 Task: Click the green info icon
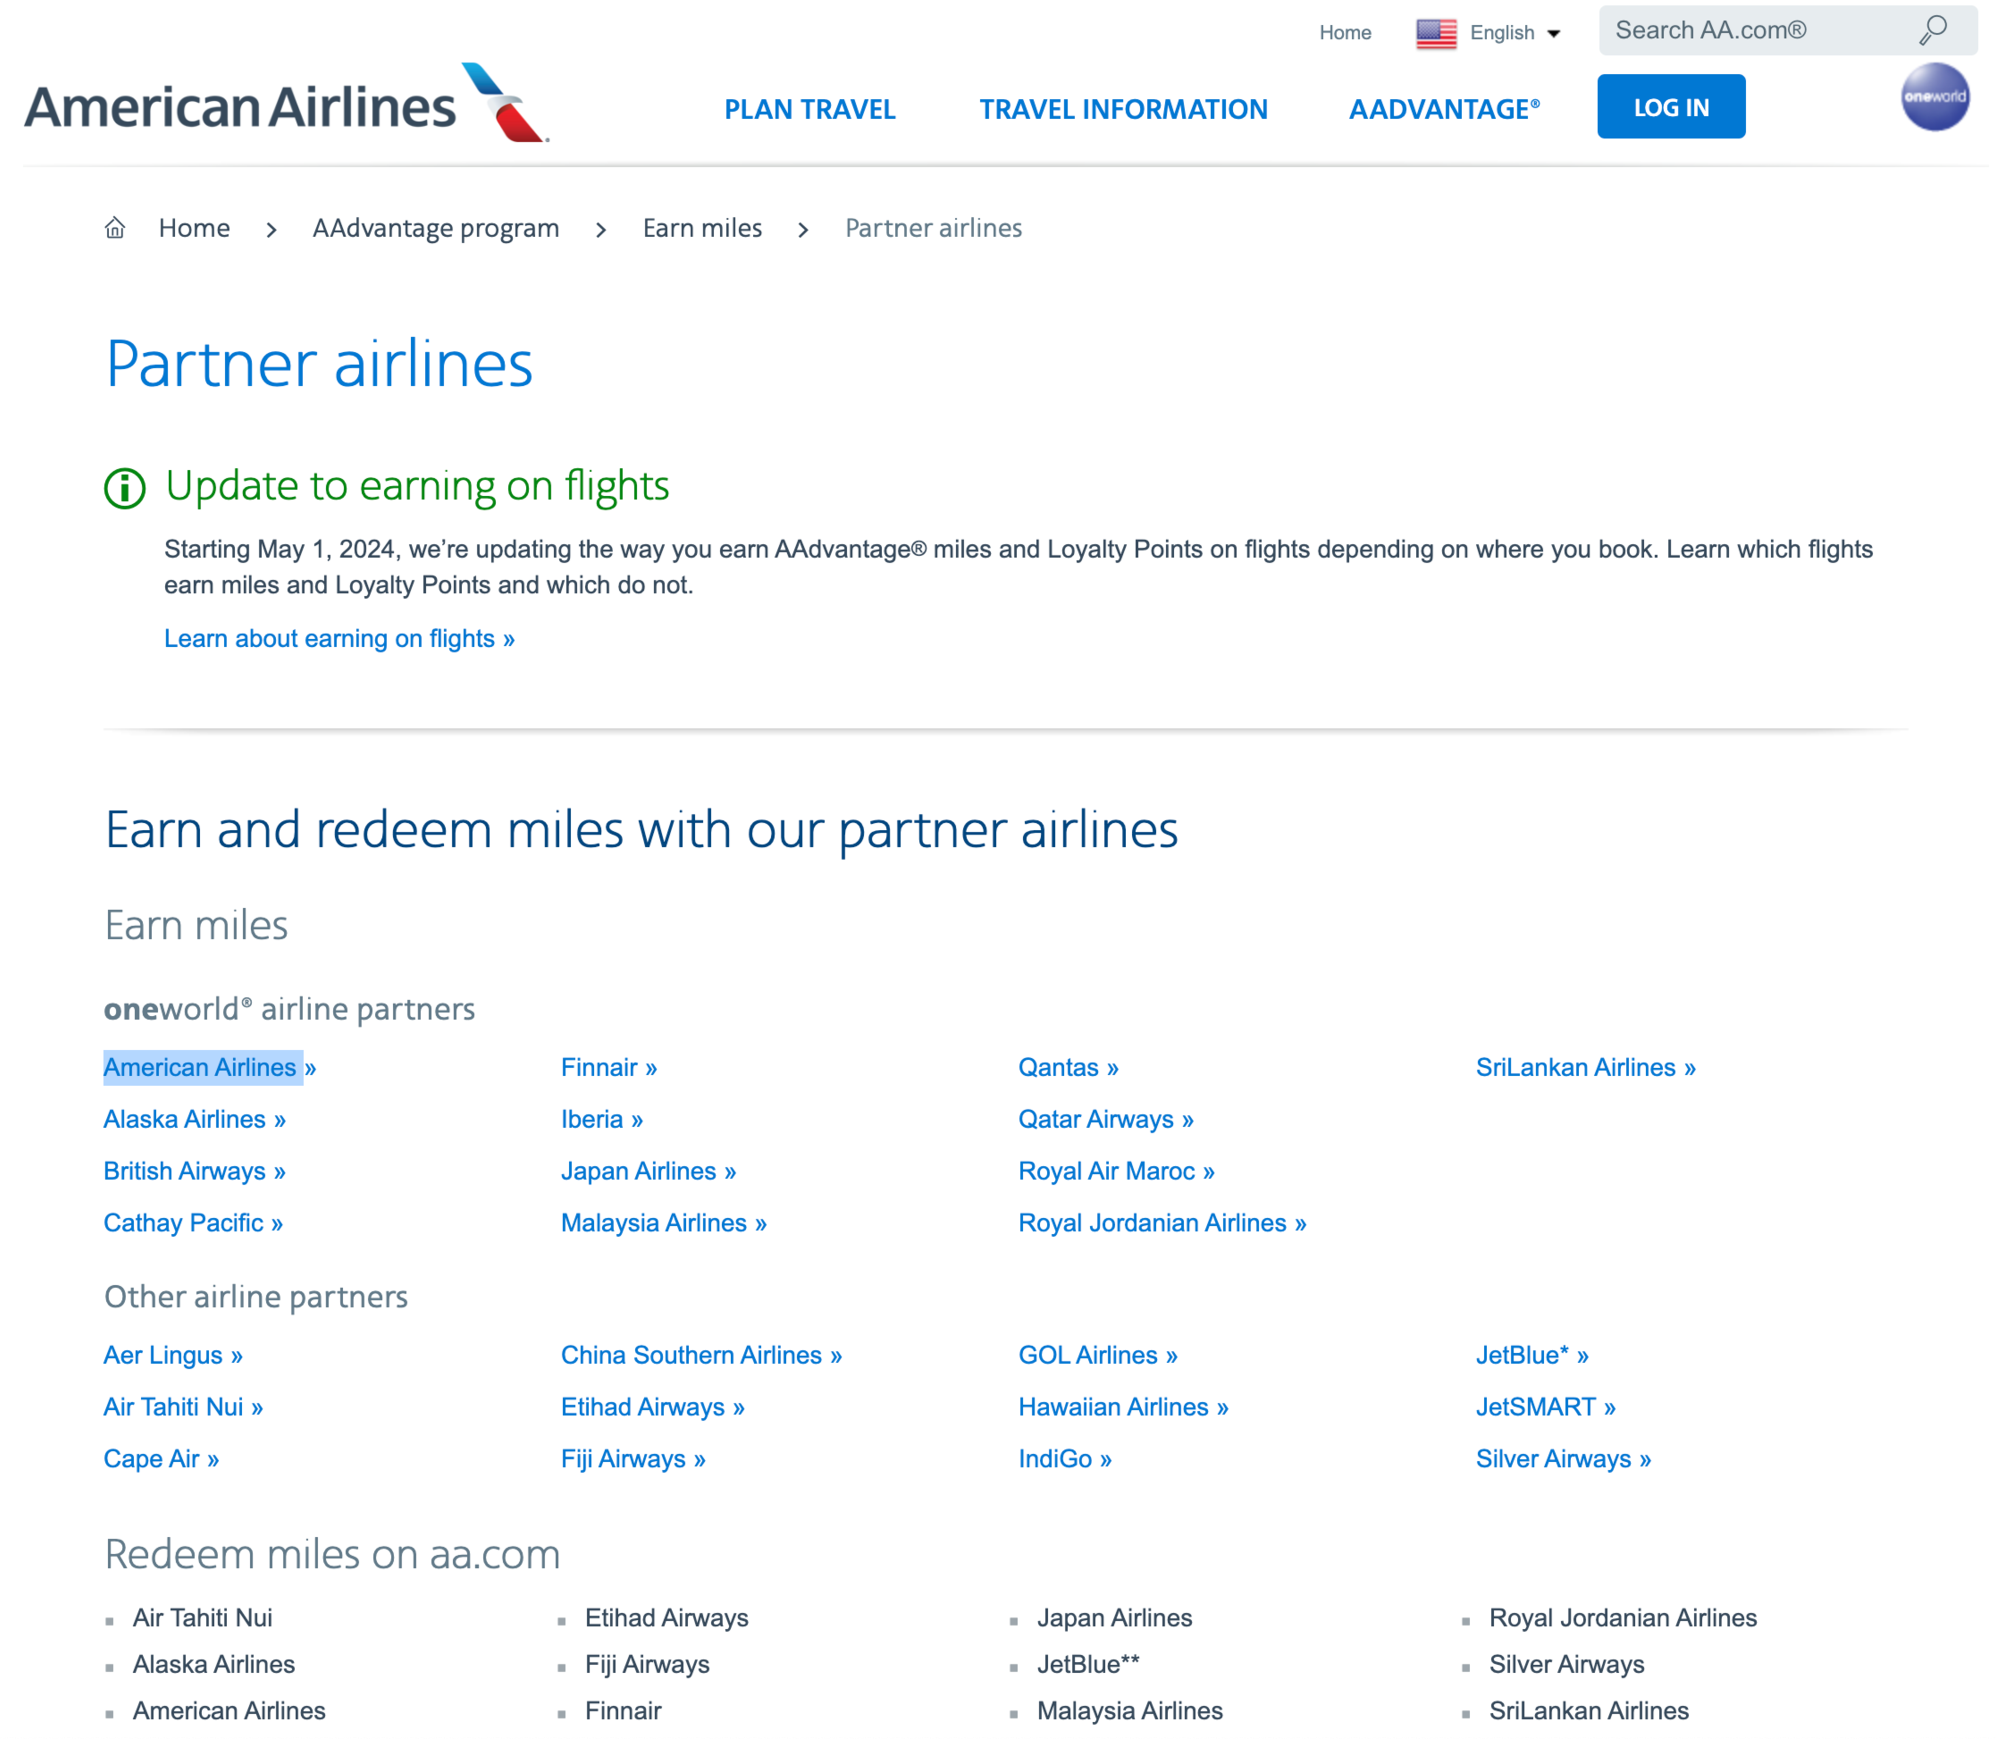(x=125, y=488)
